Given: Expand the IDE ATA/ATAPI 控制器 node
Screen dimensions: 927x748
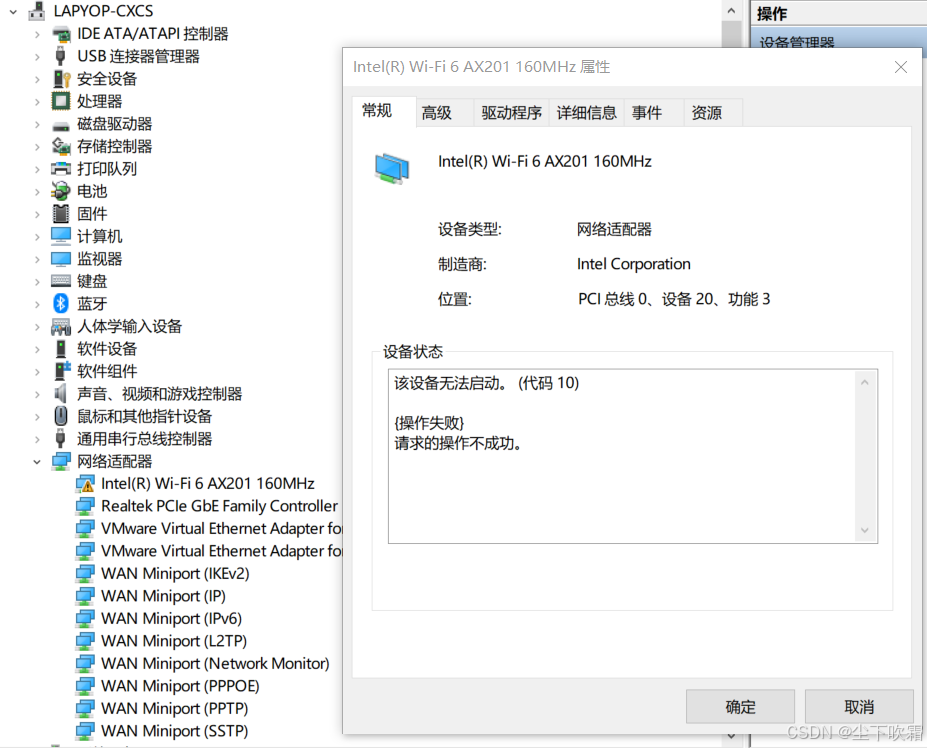Looking at the screenshot, I should pyautogui.click(x=37, y=34).
